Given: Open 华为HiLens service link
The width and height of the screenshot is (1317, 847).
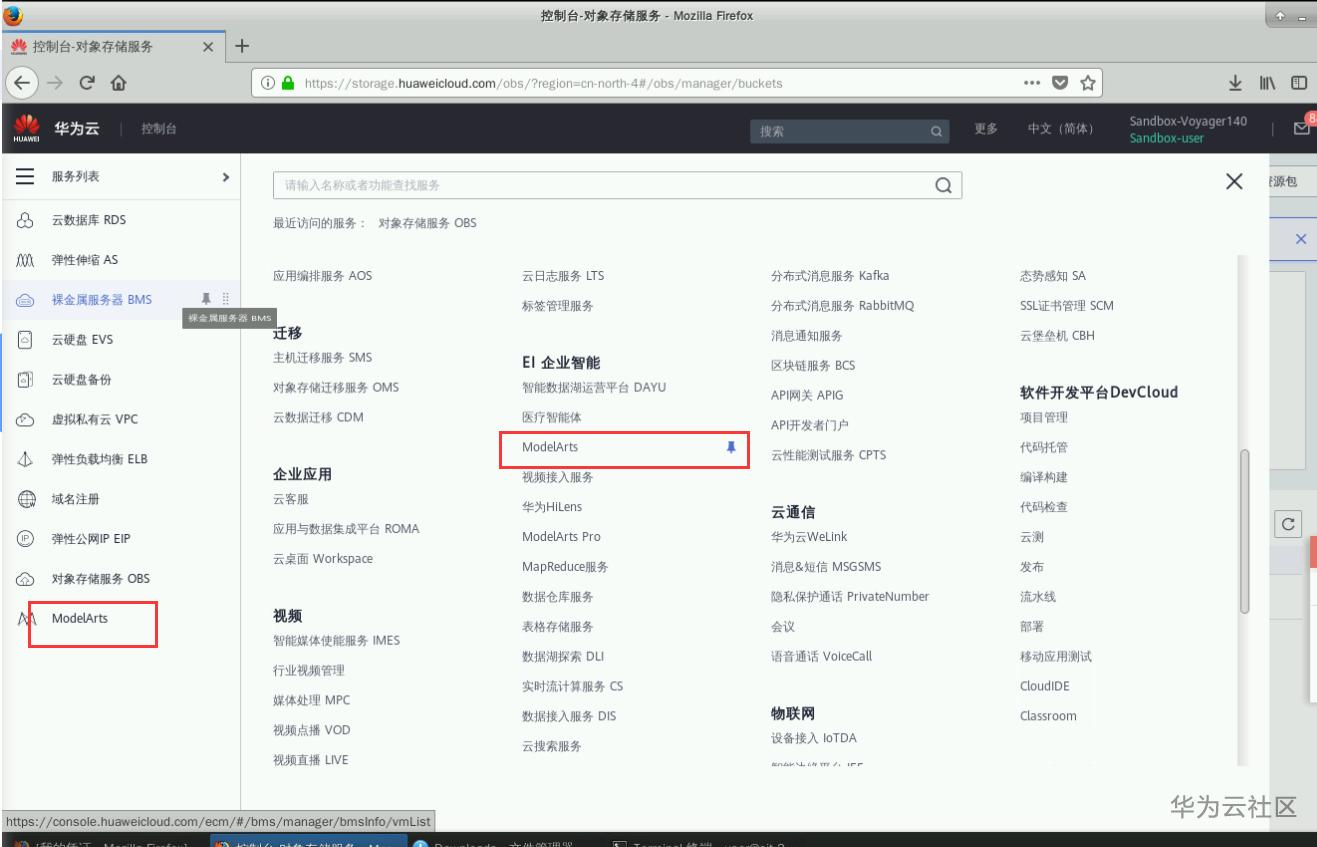Looking at the screenshot, I should [552, 507].
